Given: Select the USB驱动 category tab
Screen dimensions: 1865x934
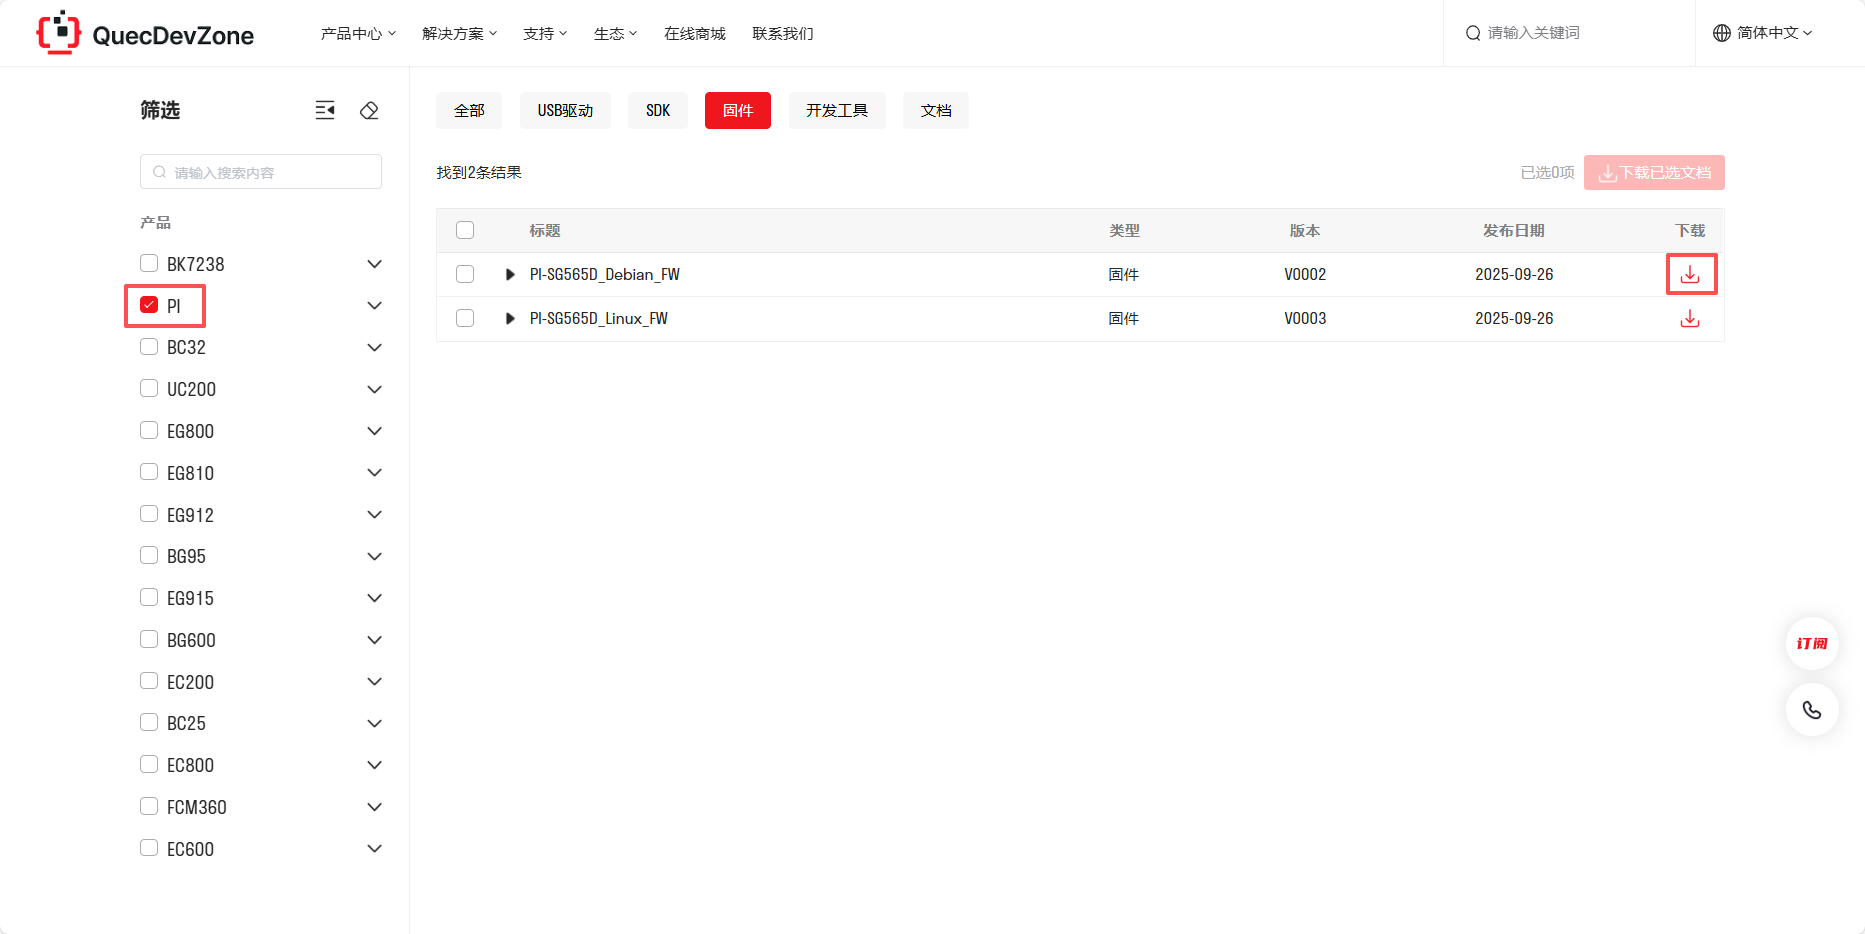Looking at the screenshot, I should coord(565,110).
